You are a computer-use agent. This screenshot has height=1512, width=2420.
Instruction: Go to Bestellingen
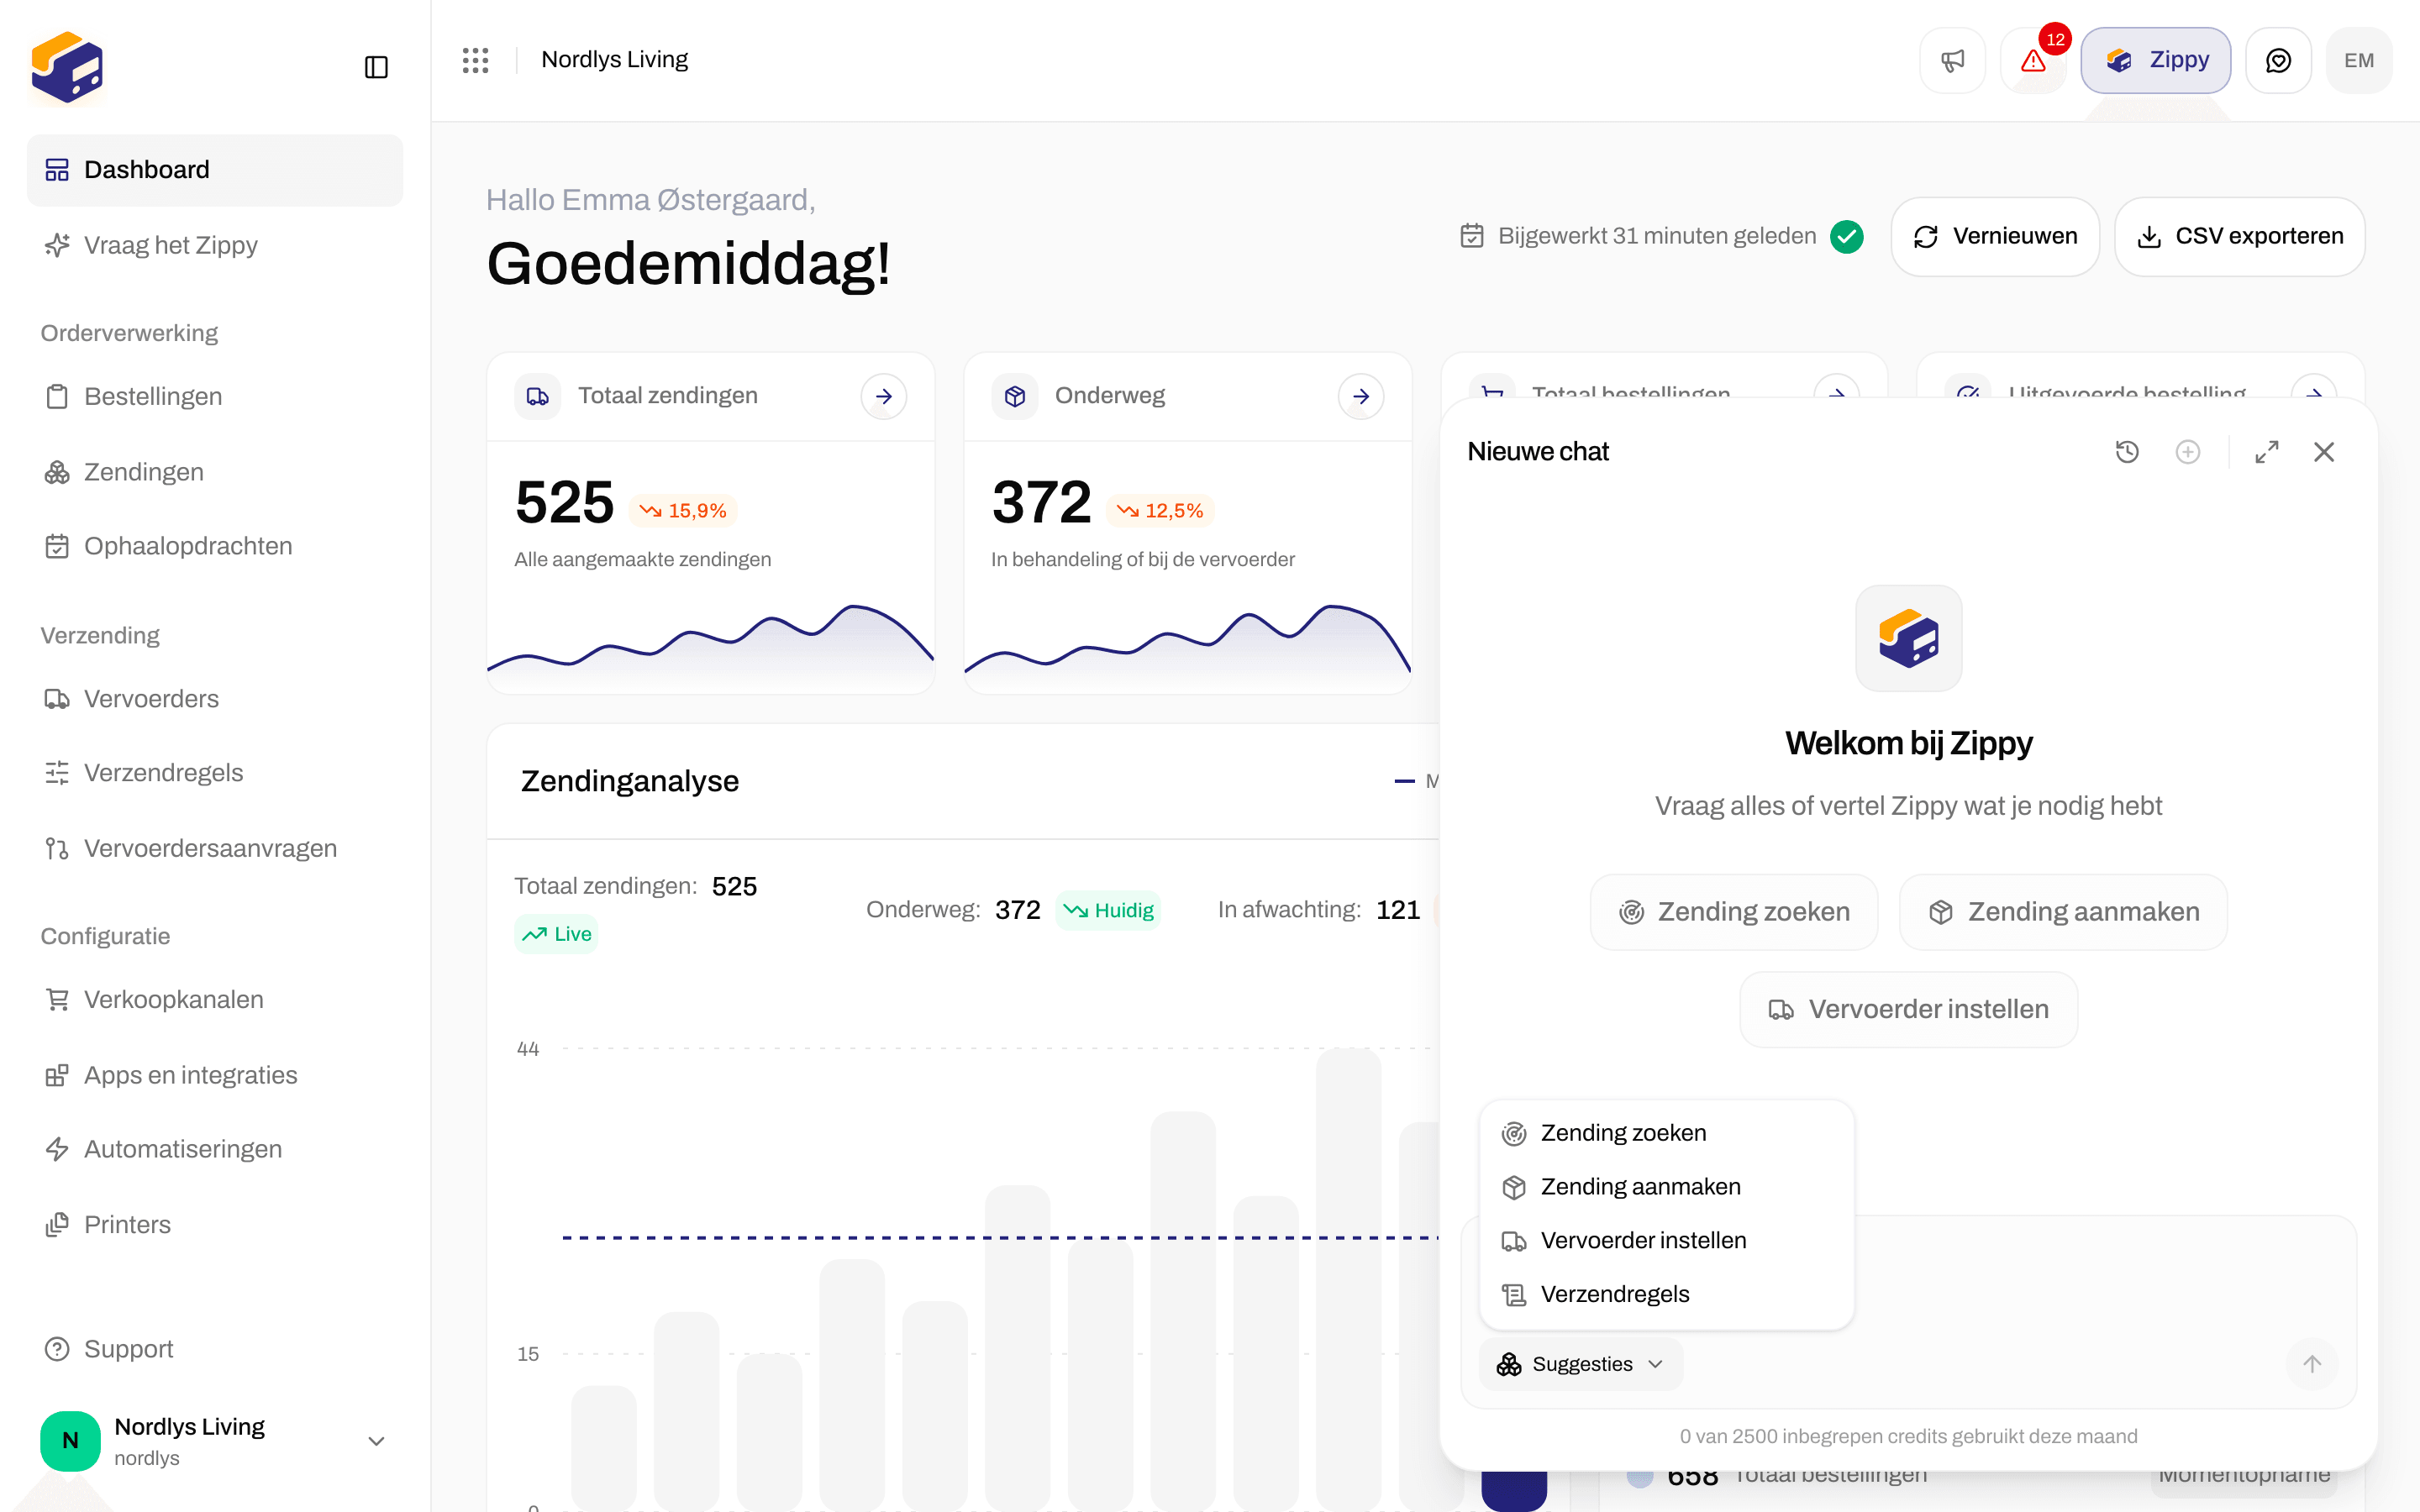coord(214,397)
